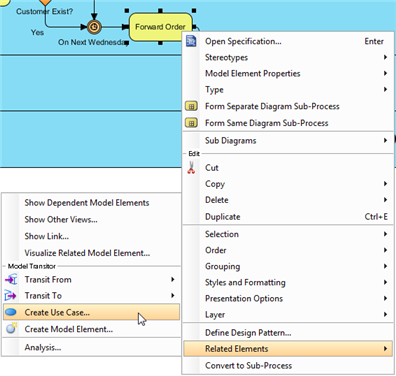Click the Yes flow label

point(37,32)
